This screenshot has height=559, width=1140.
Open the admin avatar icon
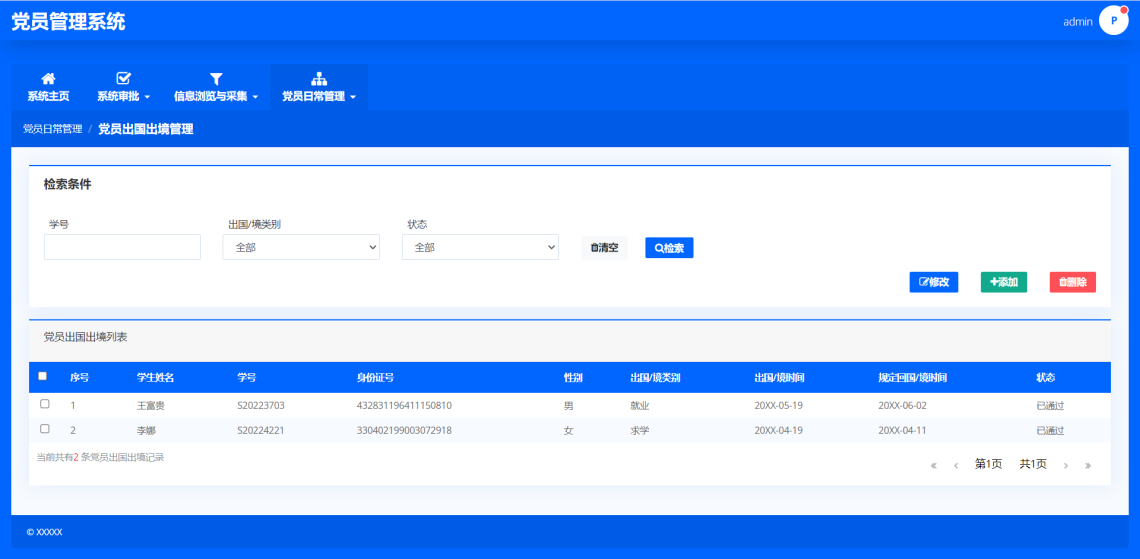click(x=1113, y=20)
